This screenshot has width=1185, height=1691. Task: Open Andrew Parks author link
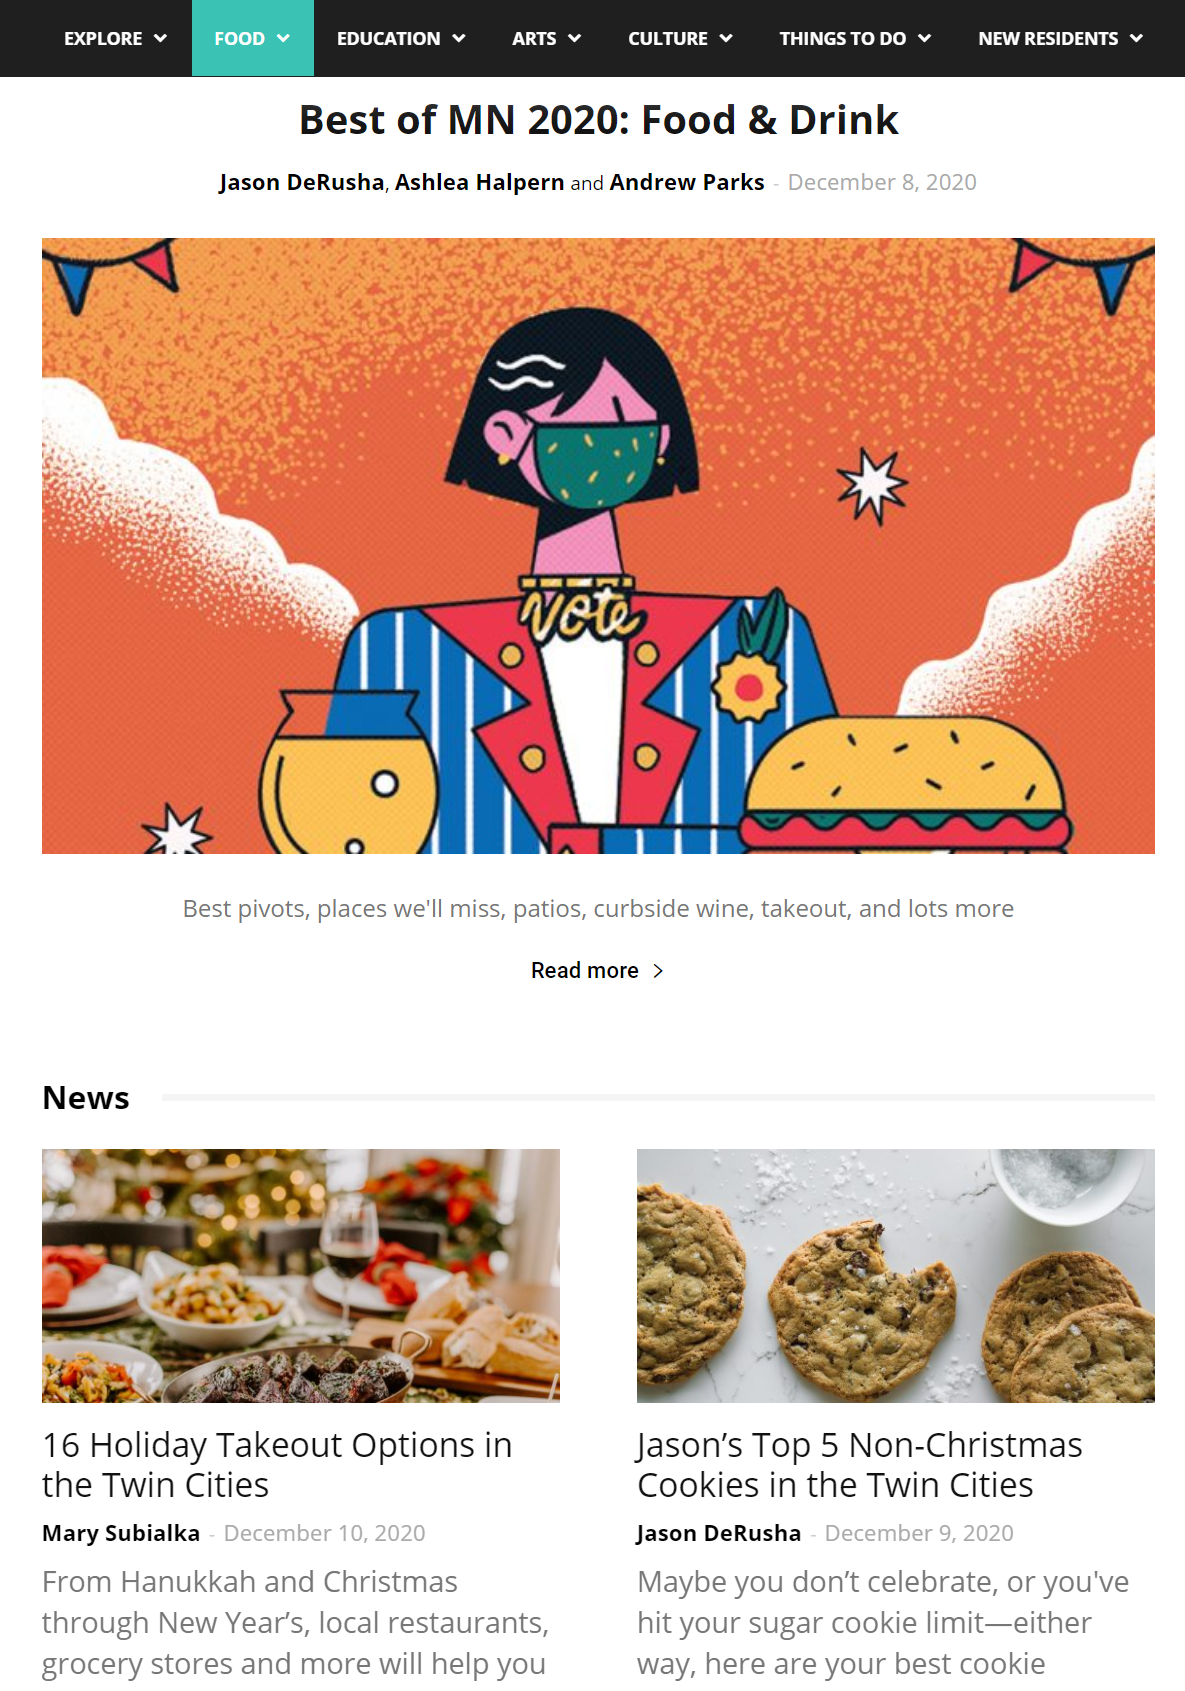tap(687, 182)
